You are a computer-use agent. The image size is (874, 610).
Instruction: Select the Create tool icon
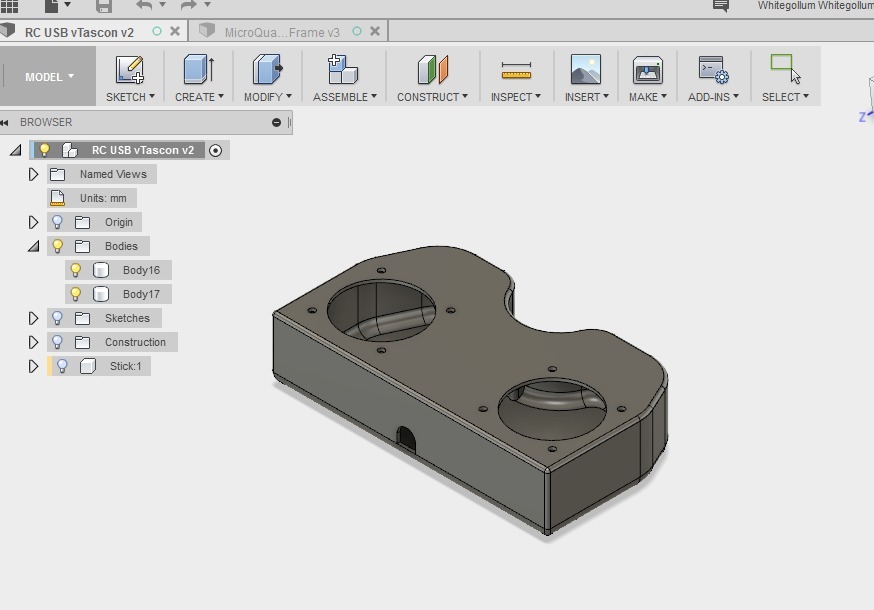click(198, 70)
